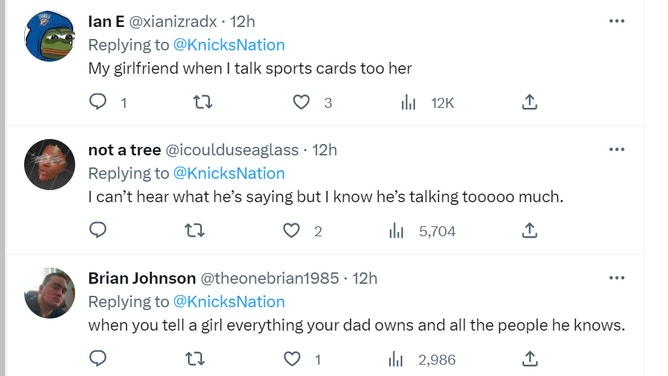Open @KnicksNation link in Brian Johnson's reply
Screen dimensions: 668x376
pyautogui.click(x=229, y=301)
